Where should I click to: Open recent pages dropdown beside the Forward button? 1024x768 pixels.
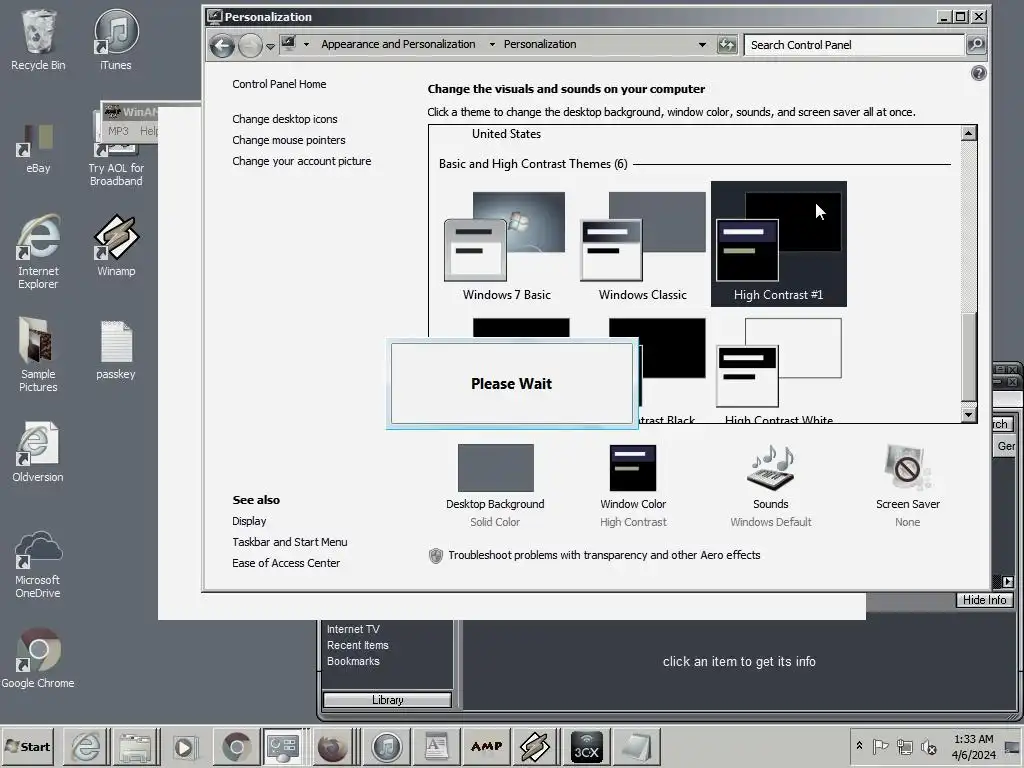[270, 46]
